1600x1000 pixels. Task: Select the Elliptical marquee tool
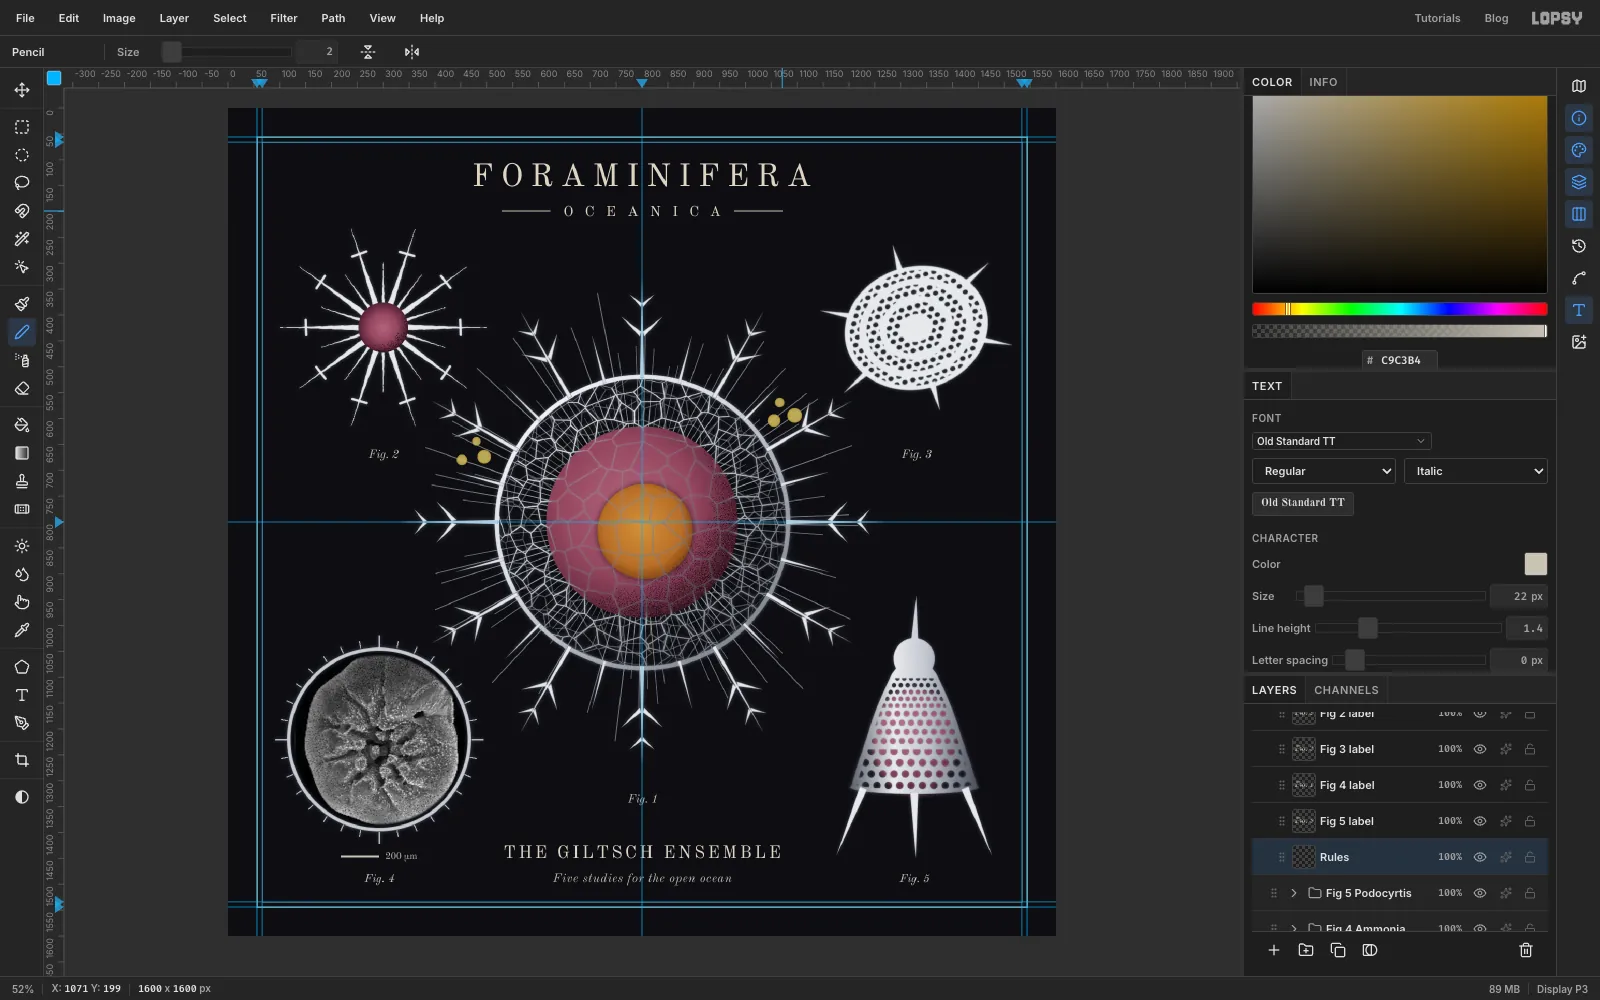point(22,155)
